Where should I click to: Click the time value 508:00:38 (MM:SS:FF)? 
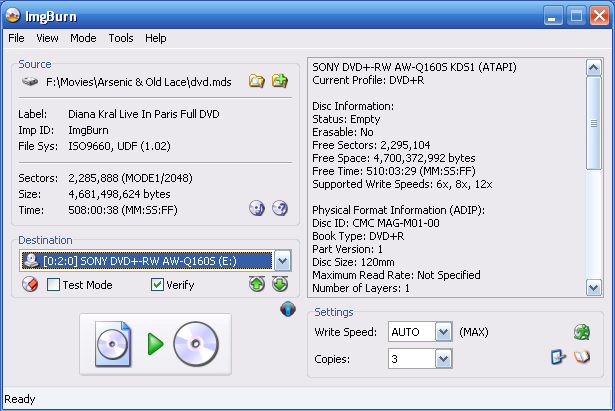point(123,210)
